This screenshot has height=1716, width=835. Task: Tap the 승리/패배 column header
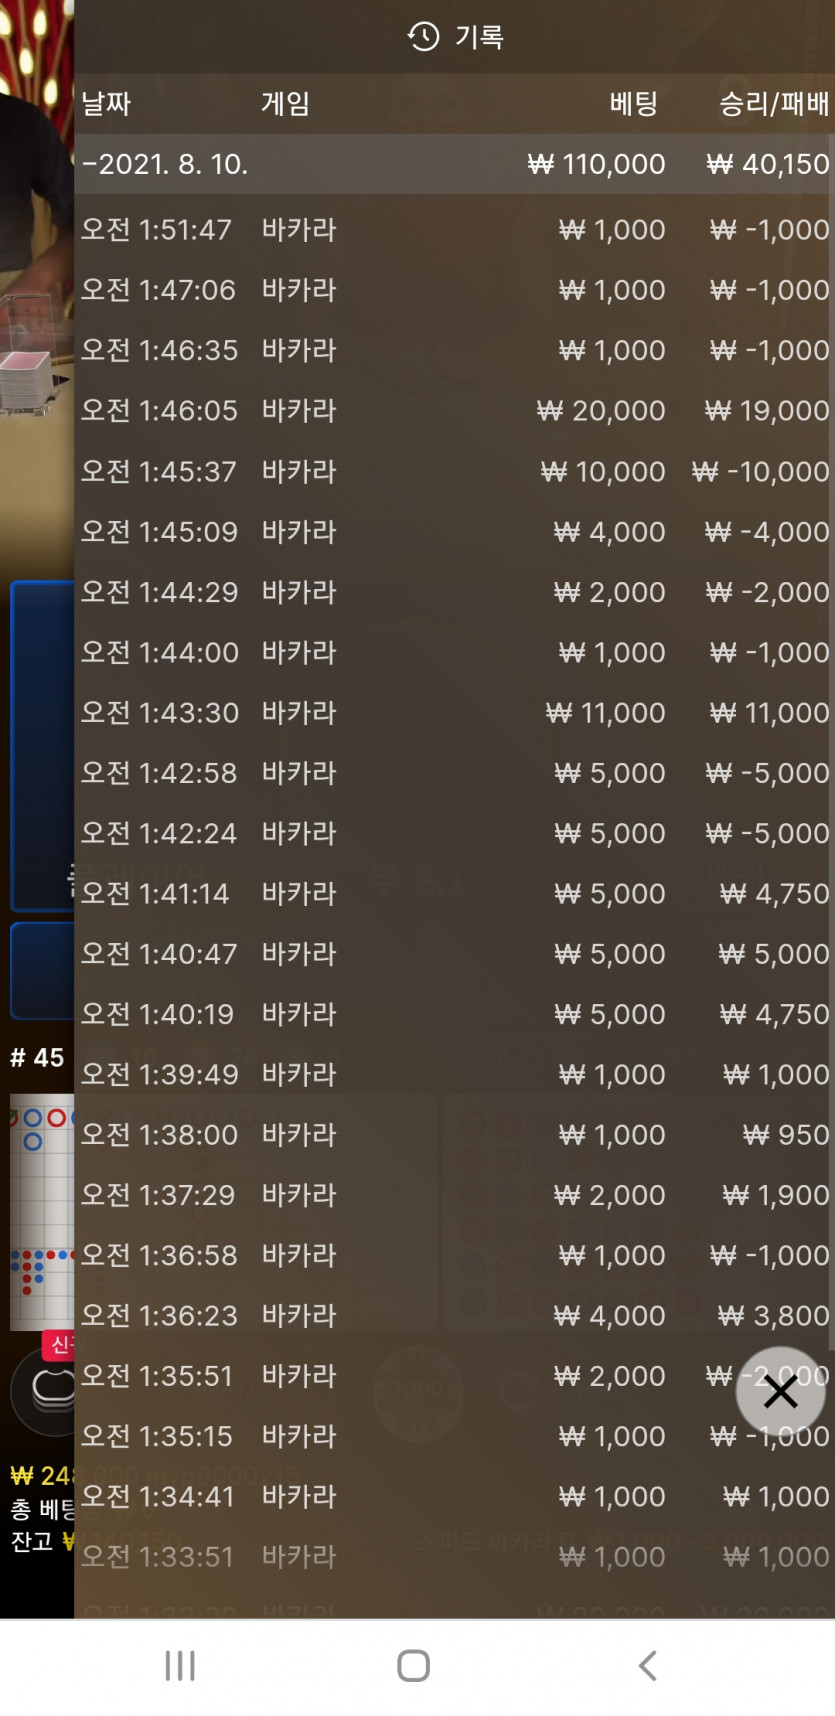pos(774,103)
